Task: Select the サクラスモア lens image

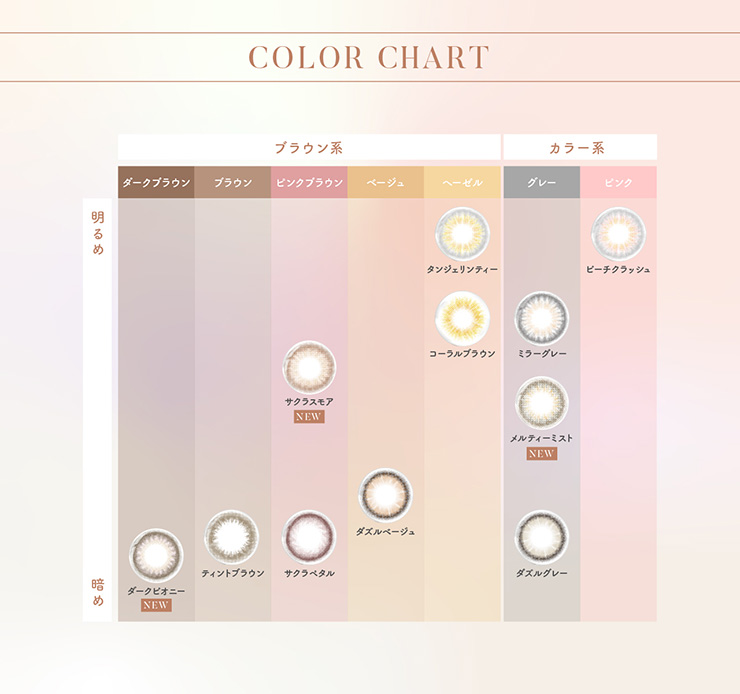Action: [309, 368]
